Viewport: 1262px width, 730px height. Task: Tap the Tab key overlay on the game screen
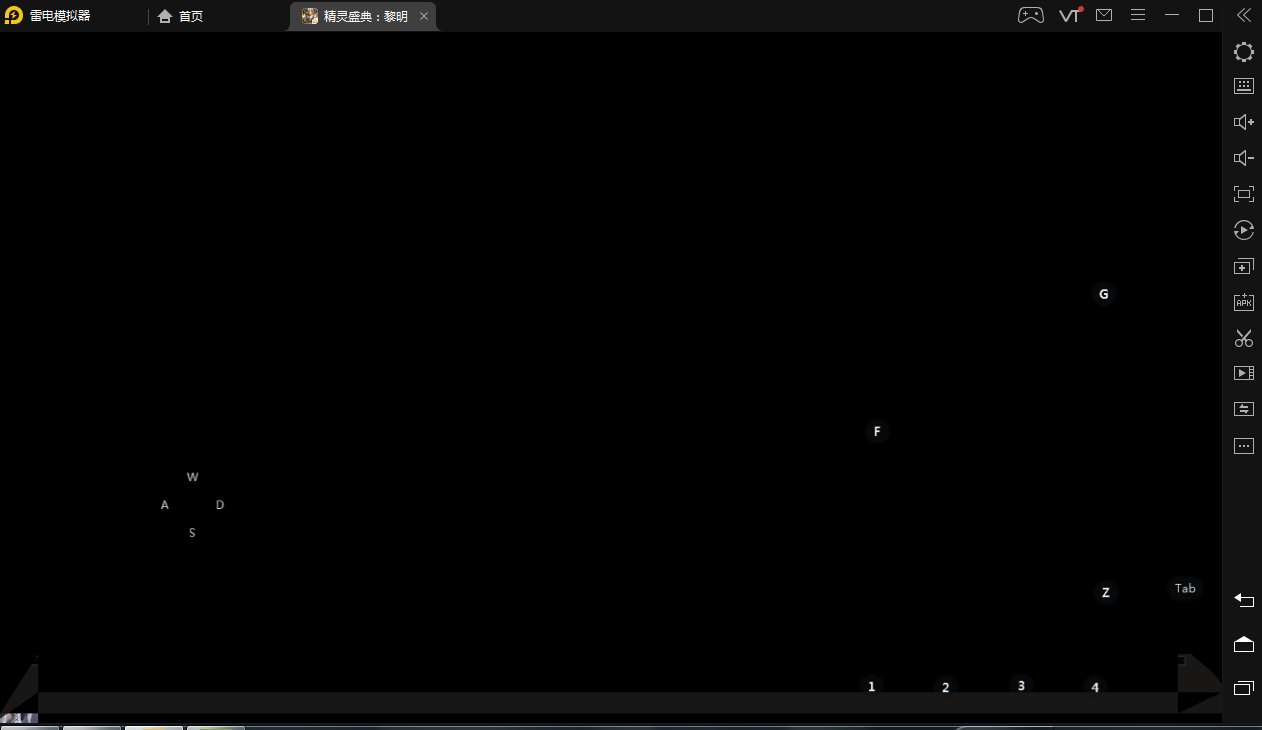[1185, 589]
